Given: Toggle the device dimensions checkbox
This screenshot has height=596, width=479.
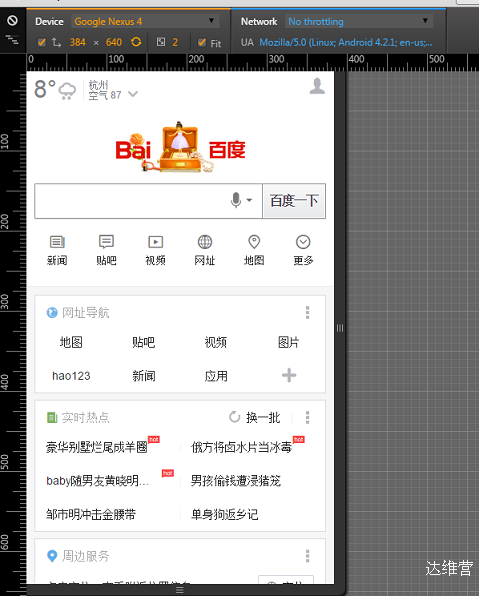Looking at the screenshot, I should (42, 42).
